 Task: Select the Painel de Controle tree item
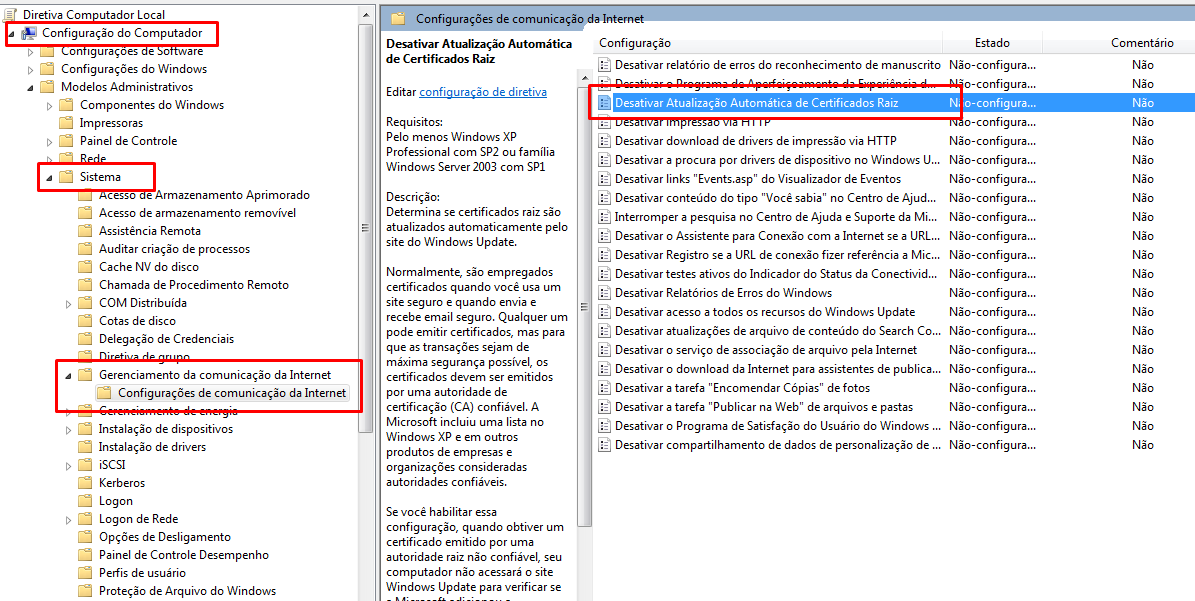click(128, 141)
